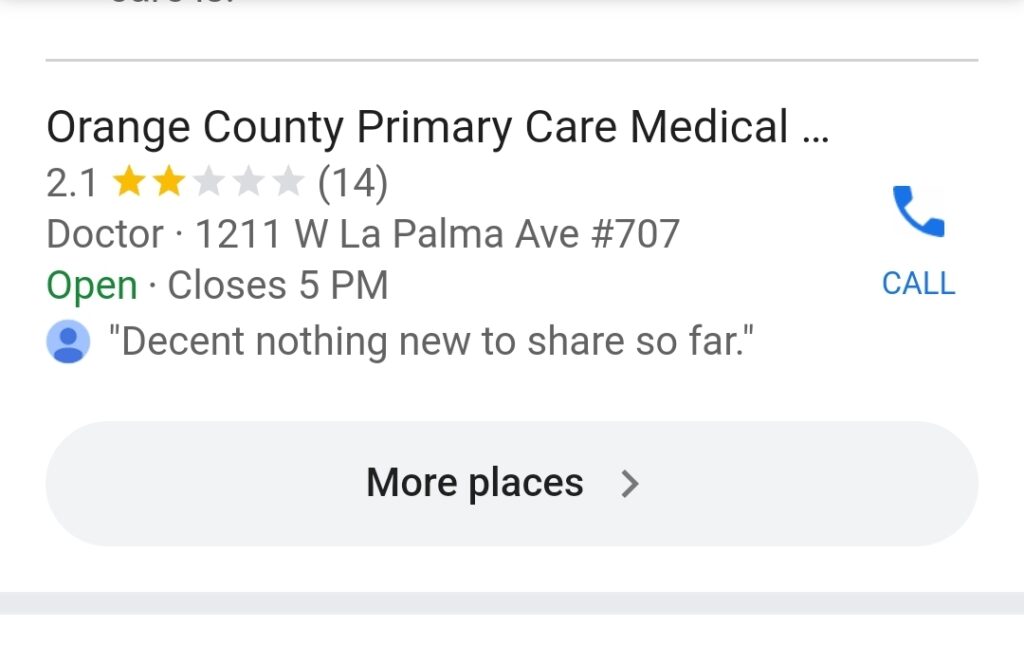
Task: Click the green Open status text
Action: click(x=91, y=287)
